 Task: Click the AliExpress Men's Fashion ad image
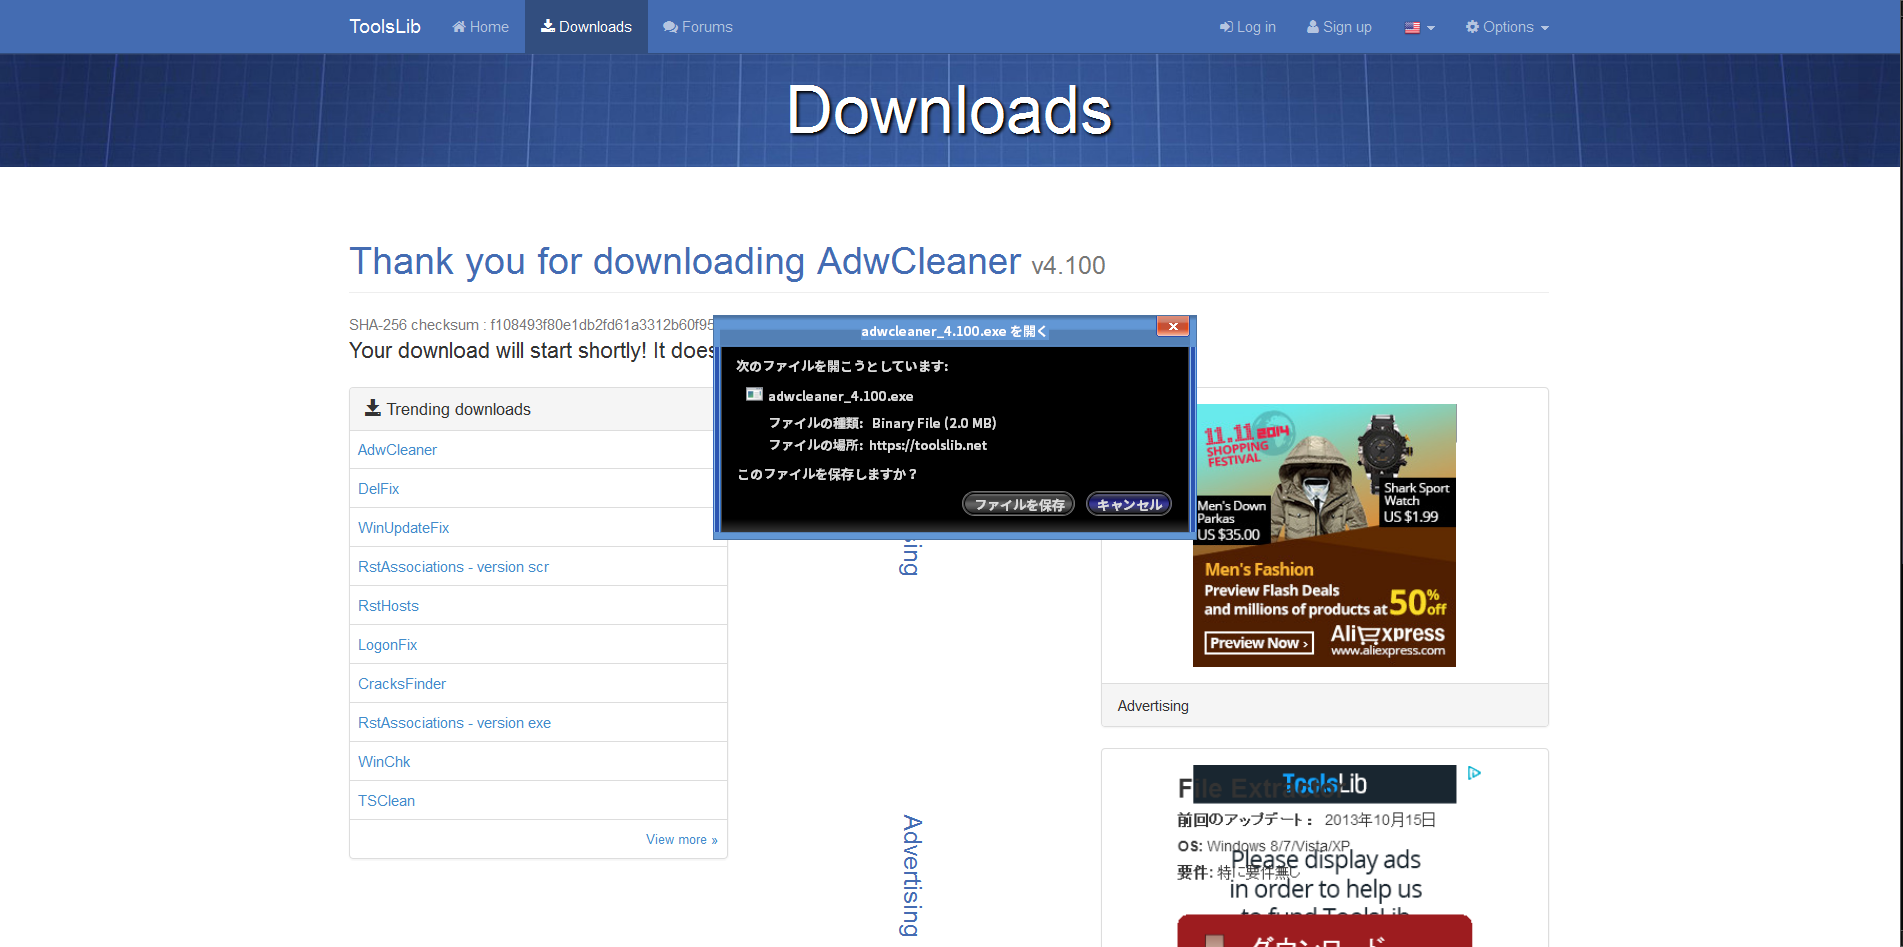1324,535
